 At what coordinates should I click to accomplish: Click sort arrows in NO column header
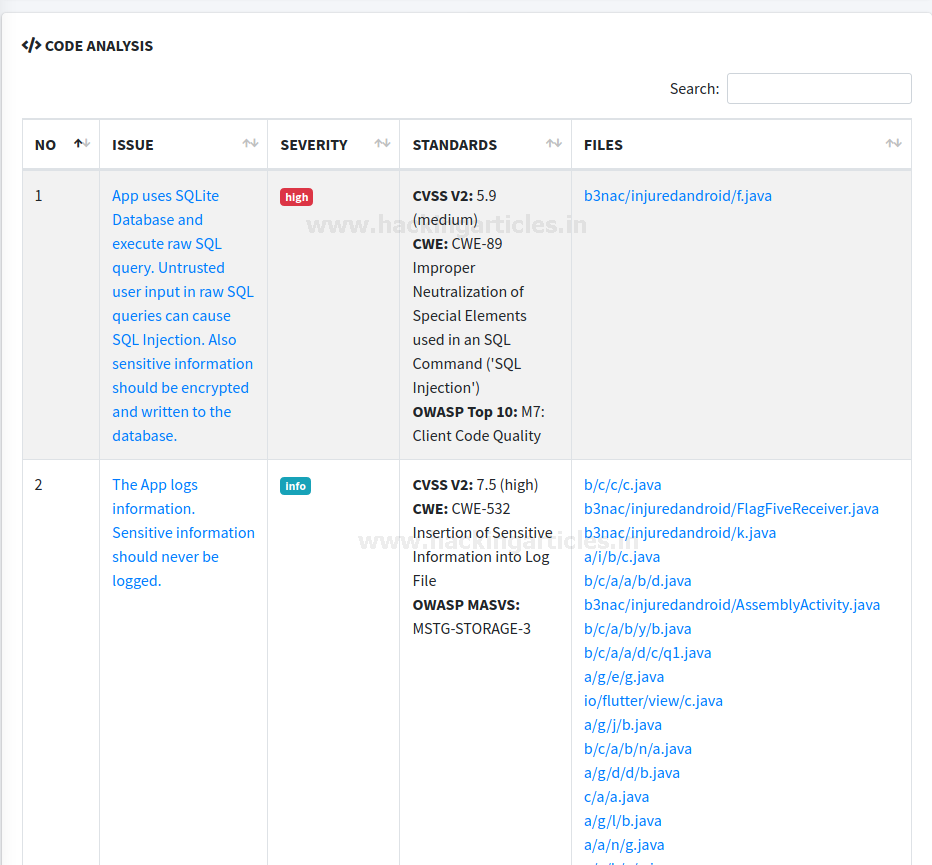pos(82,144)
